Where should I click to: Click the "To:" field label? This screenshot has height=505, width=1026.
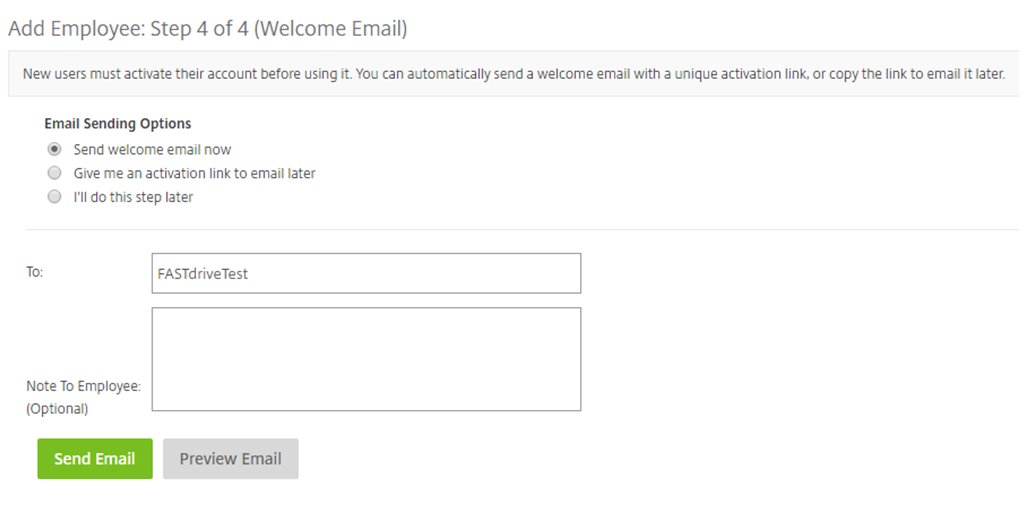click(35, 271)
